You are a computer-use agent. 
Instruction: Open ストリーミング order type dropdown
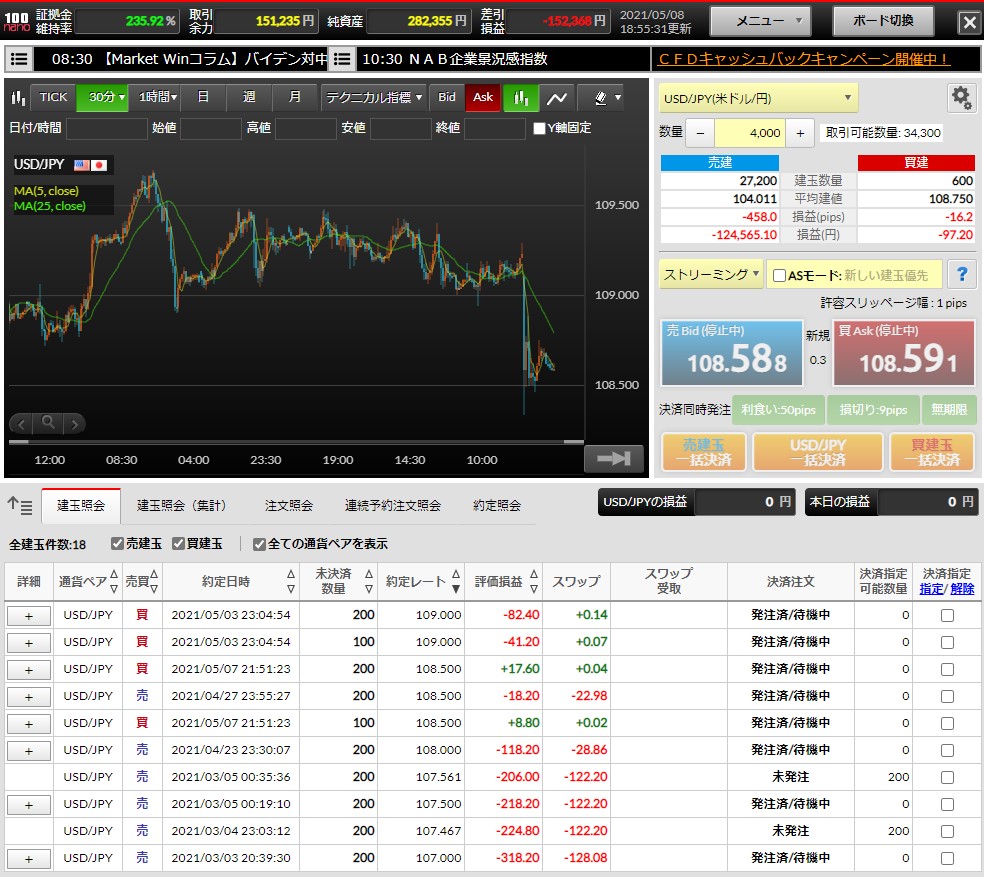710,274
